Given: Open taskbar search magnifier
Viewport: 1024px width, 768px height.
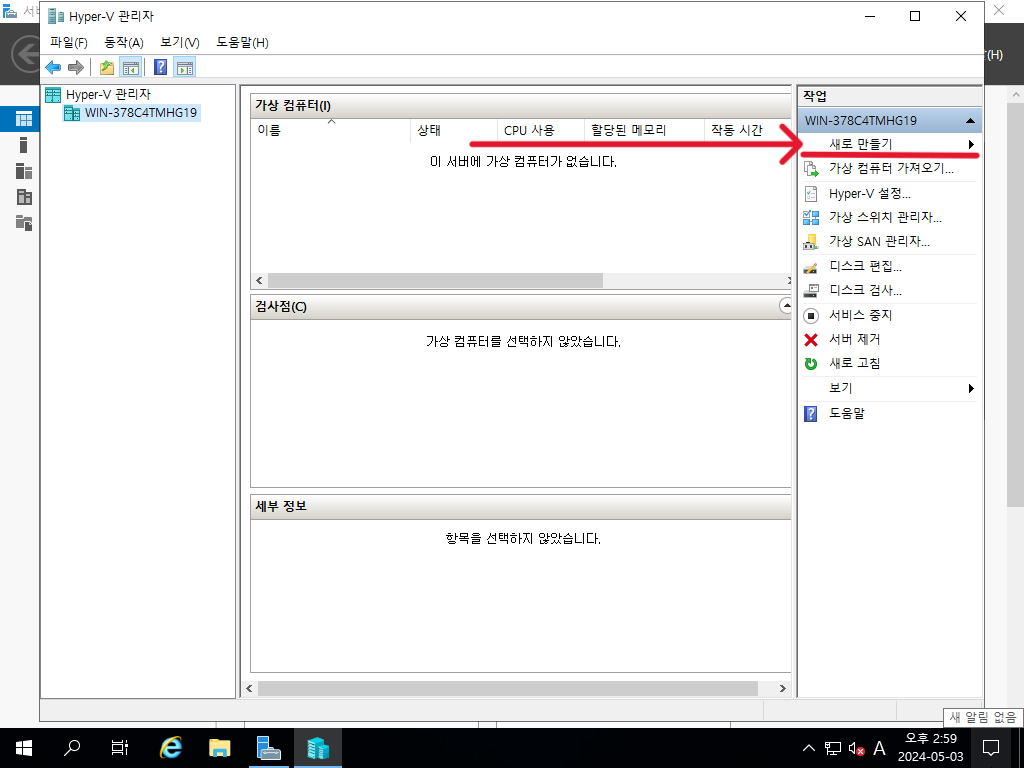Looking at the screenshot, I should tap(71, 748).
